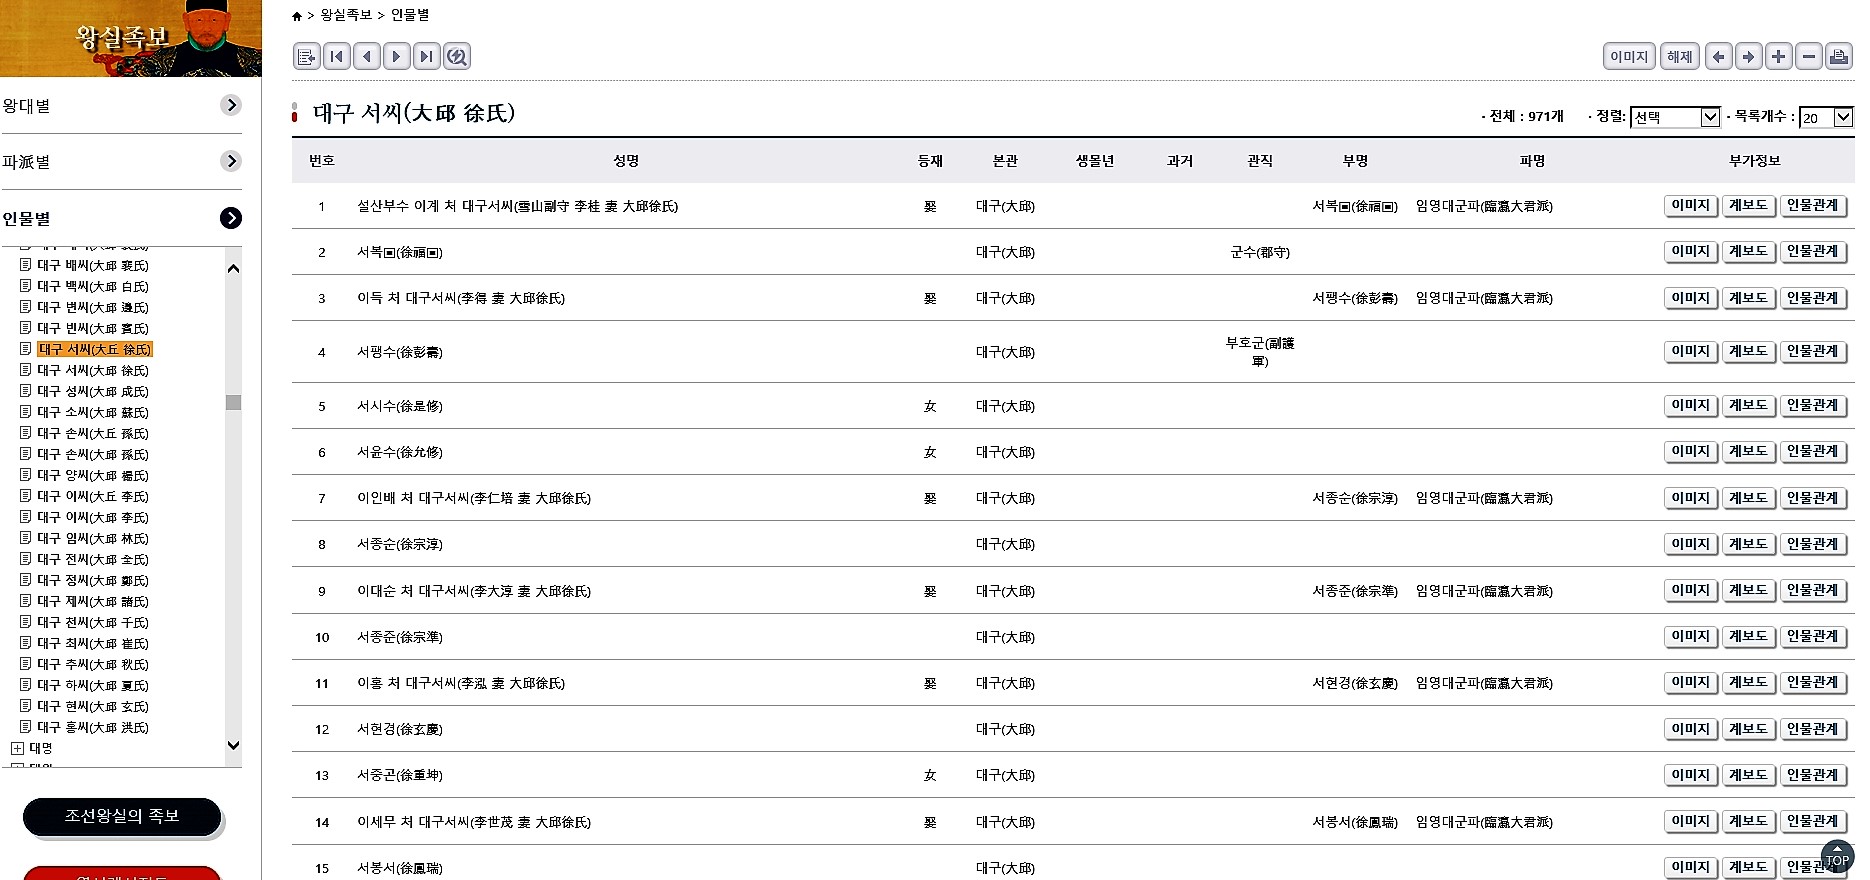Open the 파派별 menu section

[231, 161]
